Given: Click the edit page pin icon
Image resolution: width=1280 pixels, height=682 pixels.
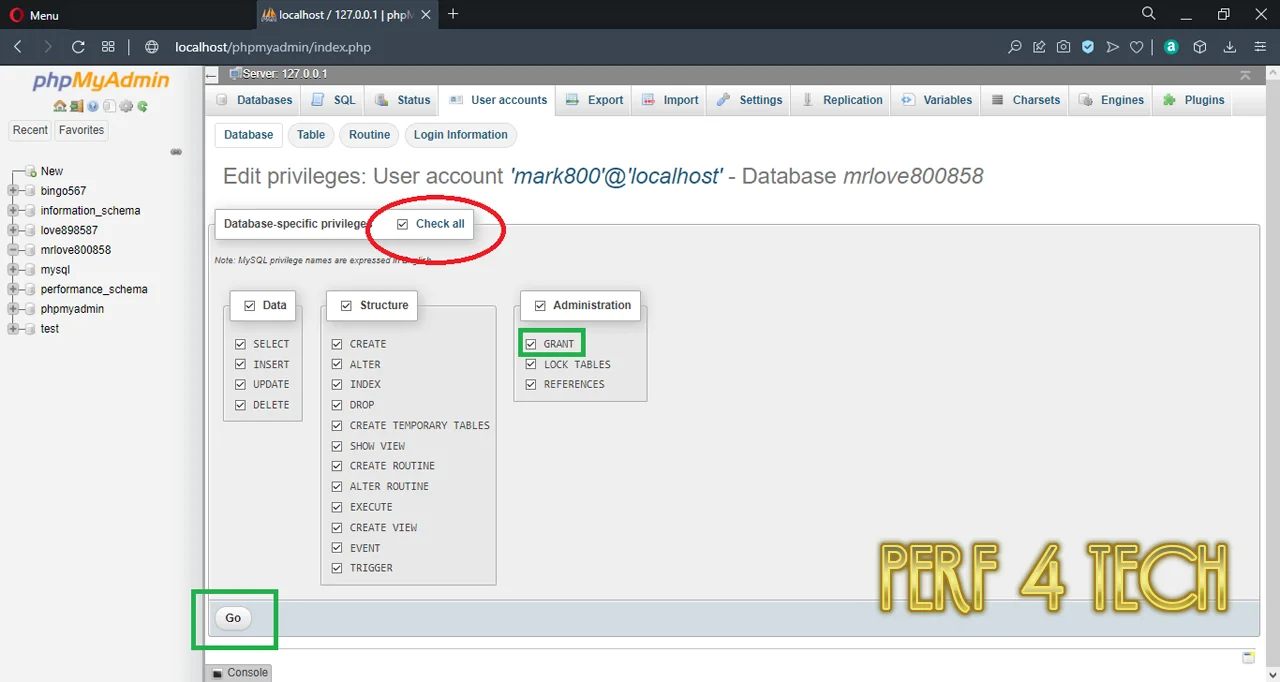Looking at the screenshot, I should [x=1039, y=47].
